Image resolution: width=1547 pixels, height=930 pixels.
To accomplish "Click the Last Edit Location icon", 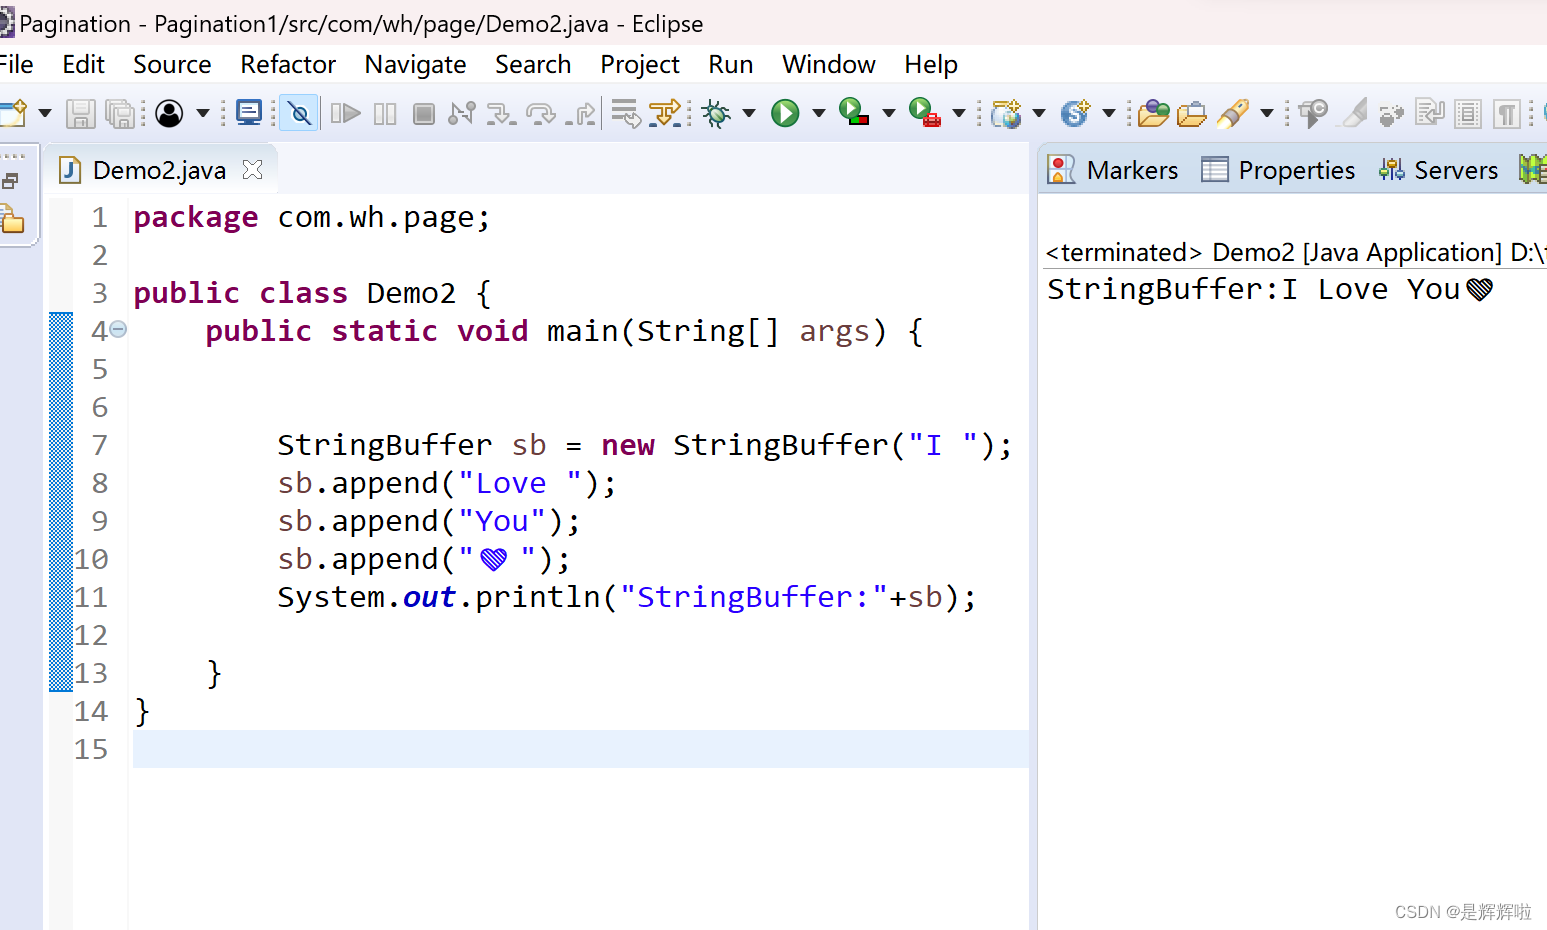I will pos(1313,113).
